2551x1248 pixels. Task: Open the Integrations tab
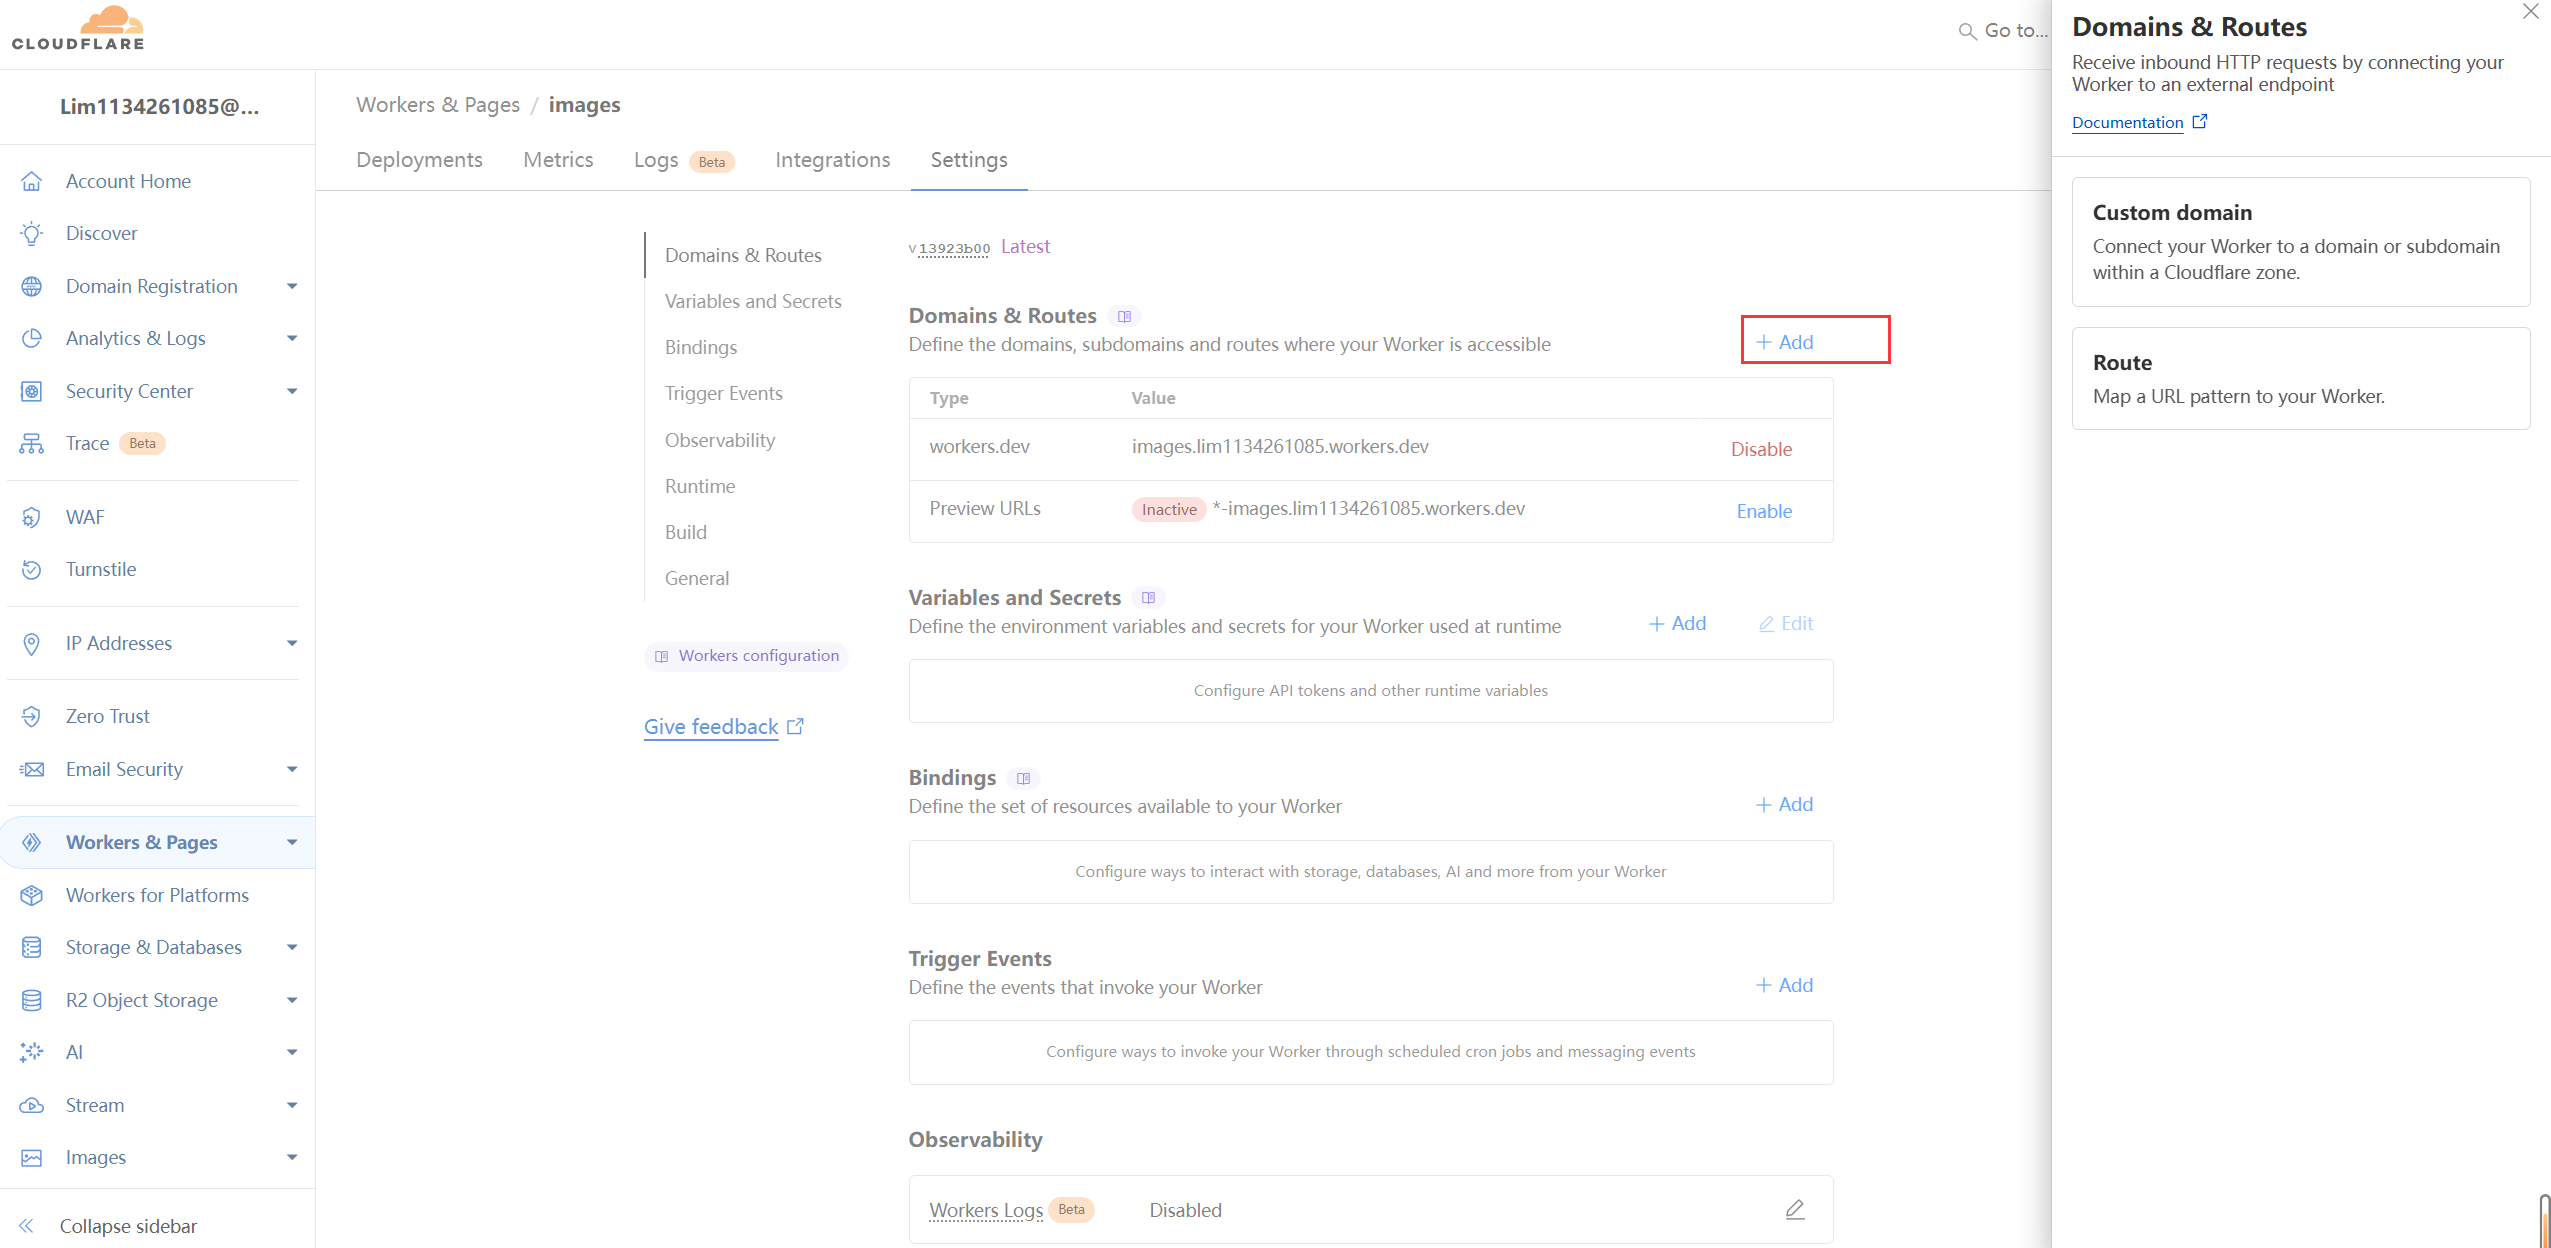click(832, 160)
